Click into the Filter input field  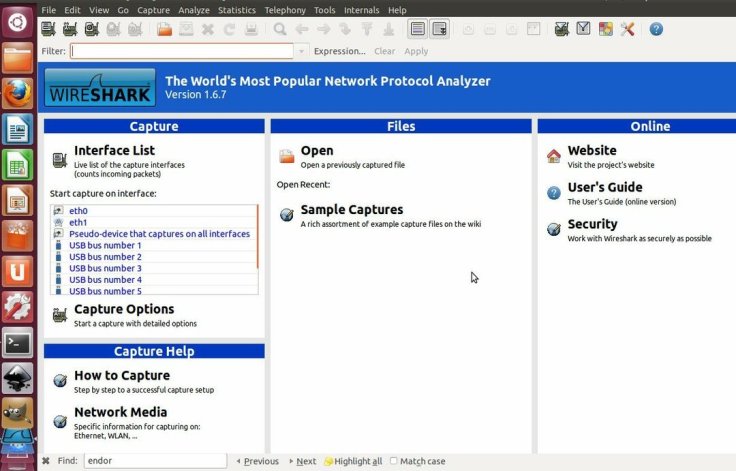click(x=182, y=51)
